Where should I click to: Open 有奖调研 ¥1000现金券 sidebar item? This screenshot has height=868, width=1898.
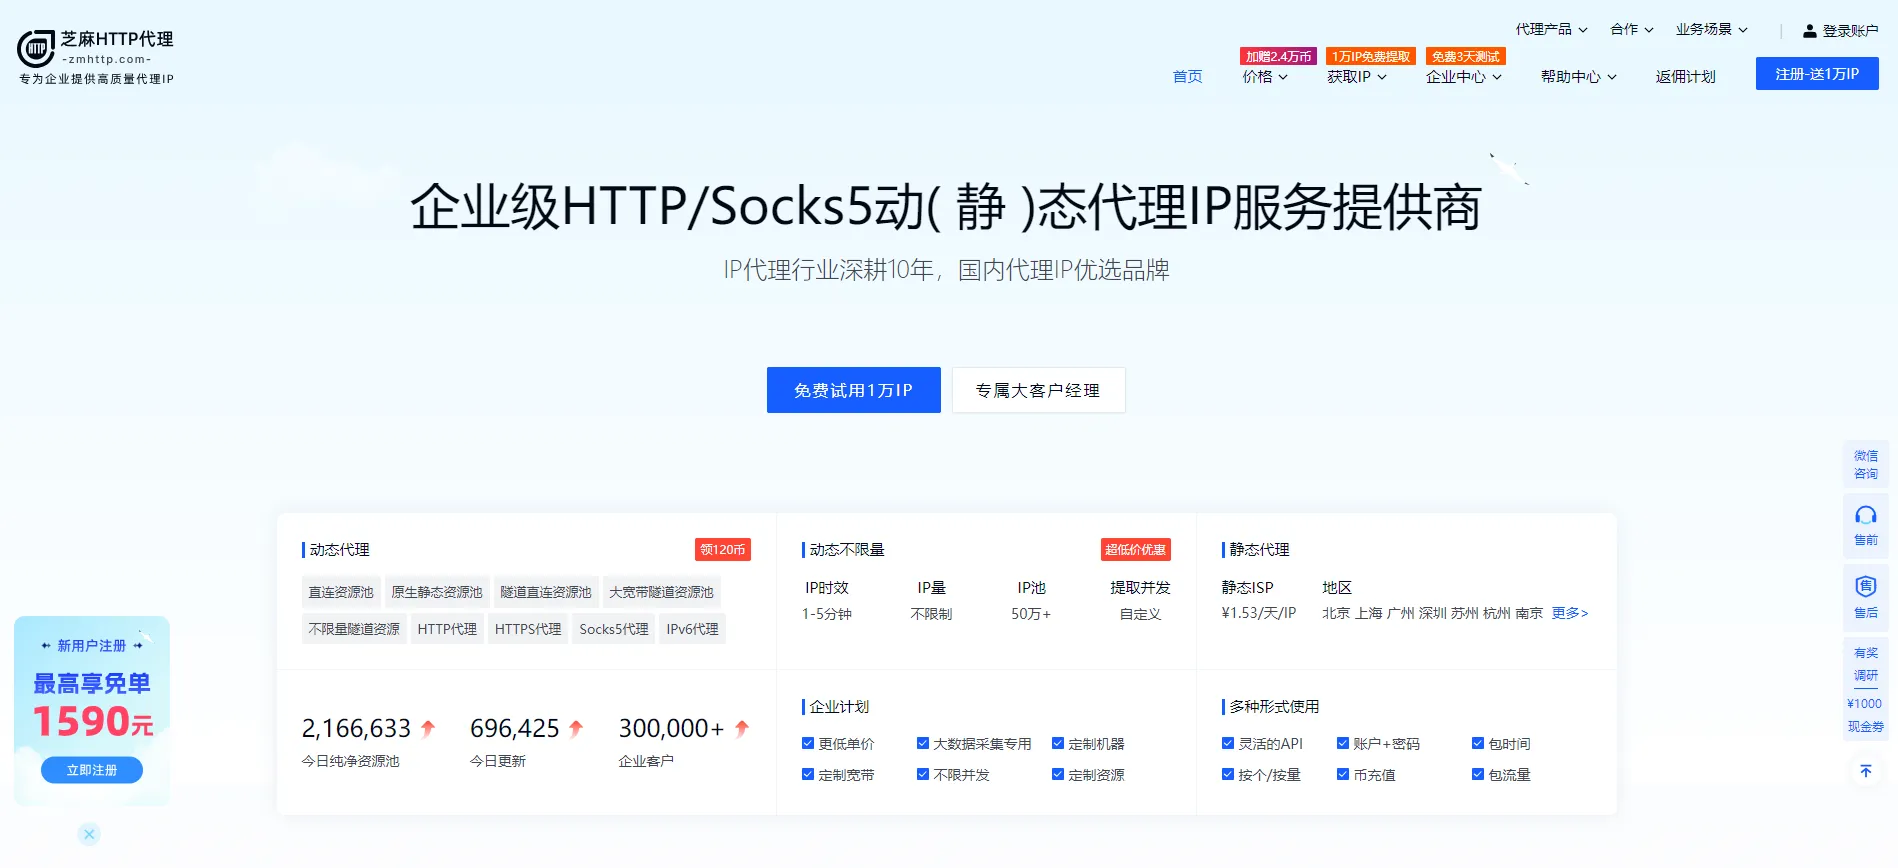1866,690
